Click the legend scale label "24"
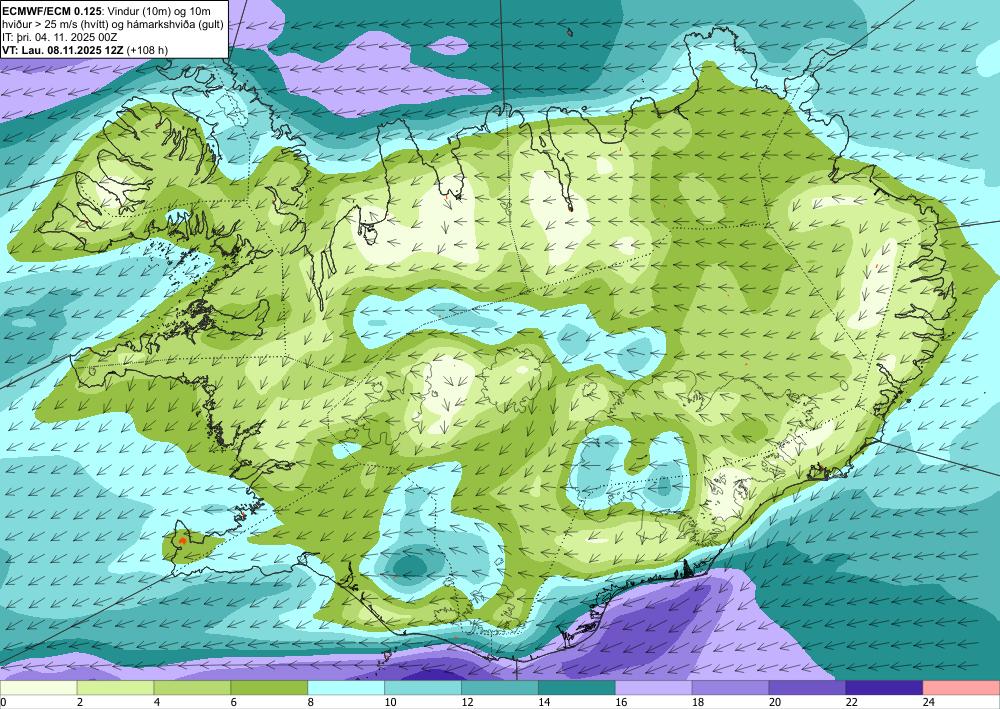 tap(928, 703)
